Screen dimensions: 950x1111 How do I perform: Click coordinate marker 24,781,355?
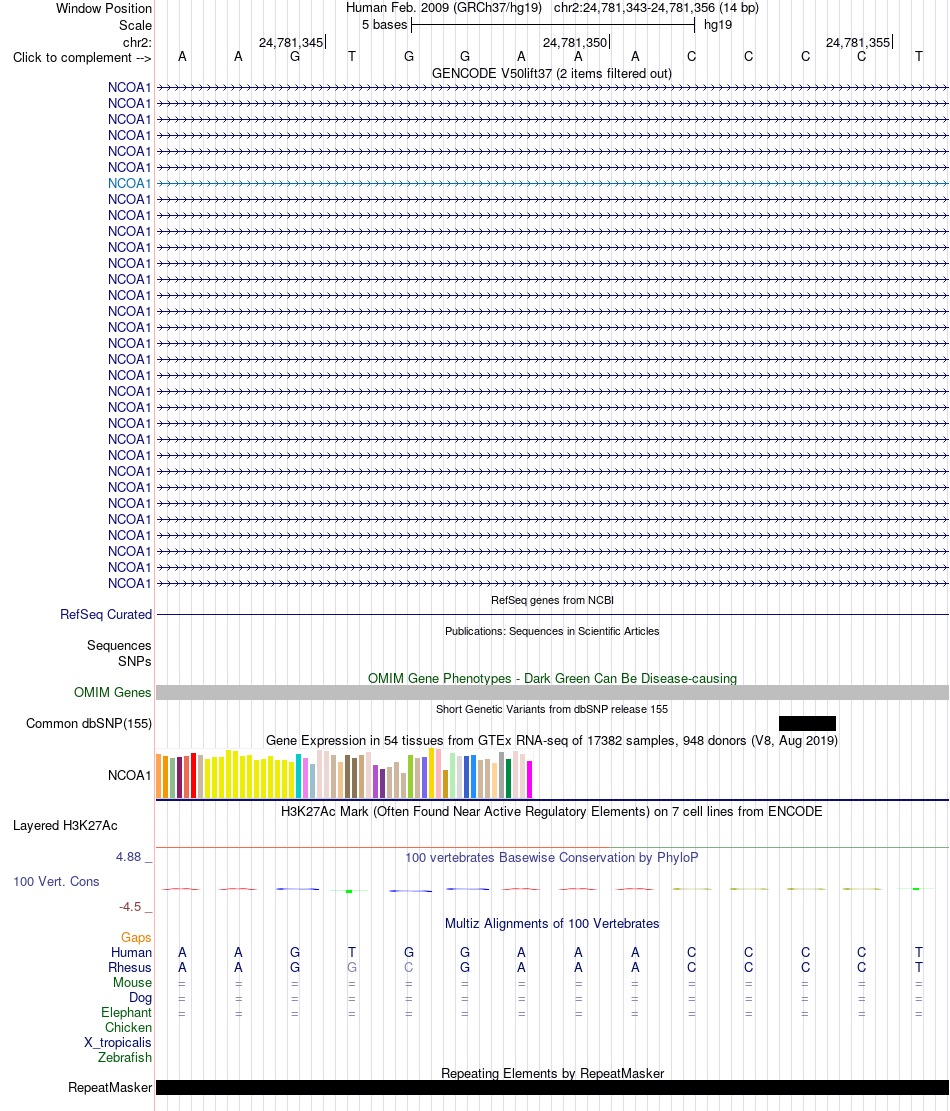858,43
